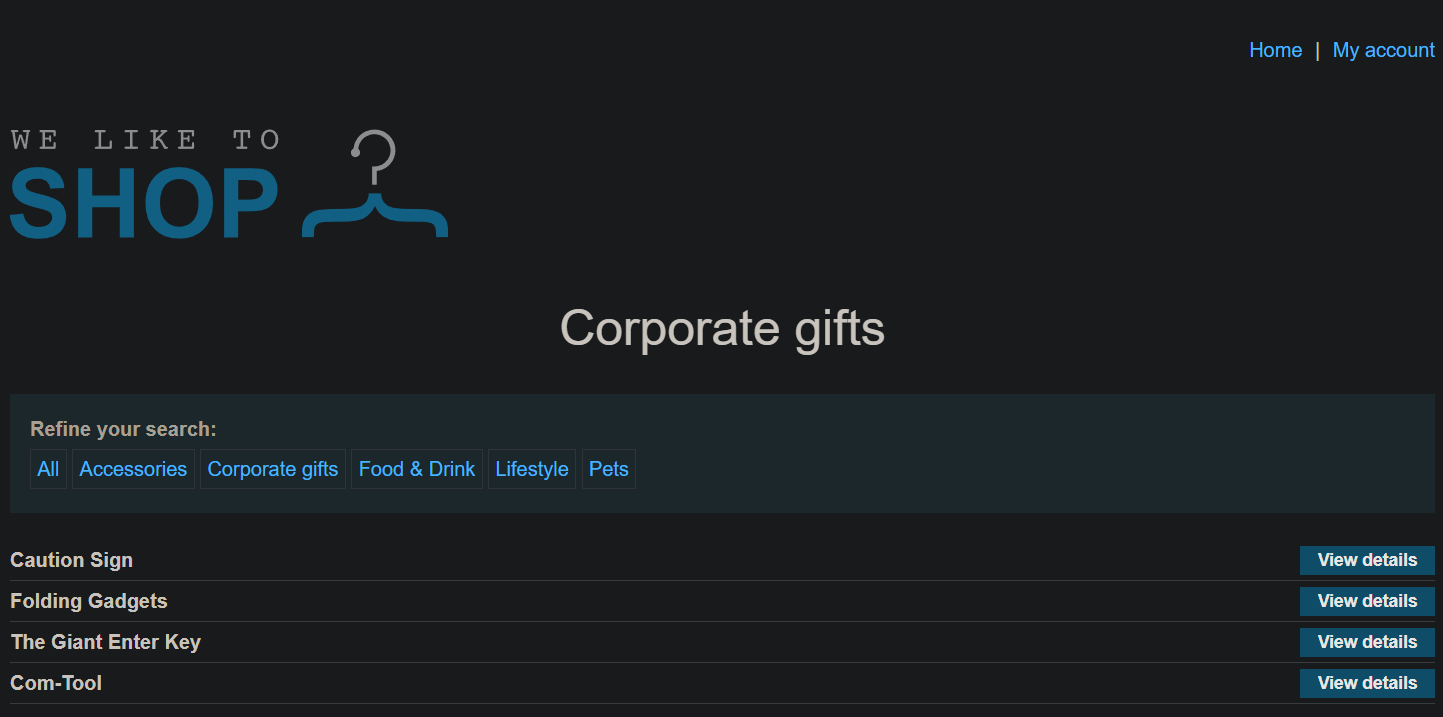
Task: Click The Giant Enter Key product name
Action: (x=106, y=642)
